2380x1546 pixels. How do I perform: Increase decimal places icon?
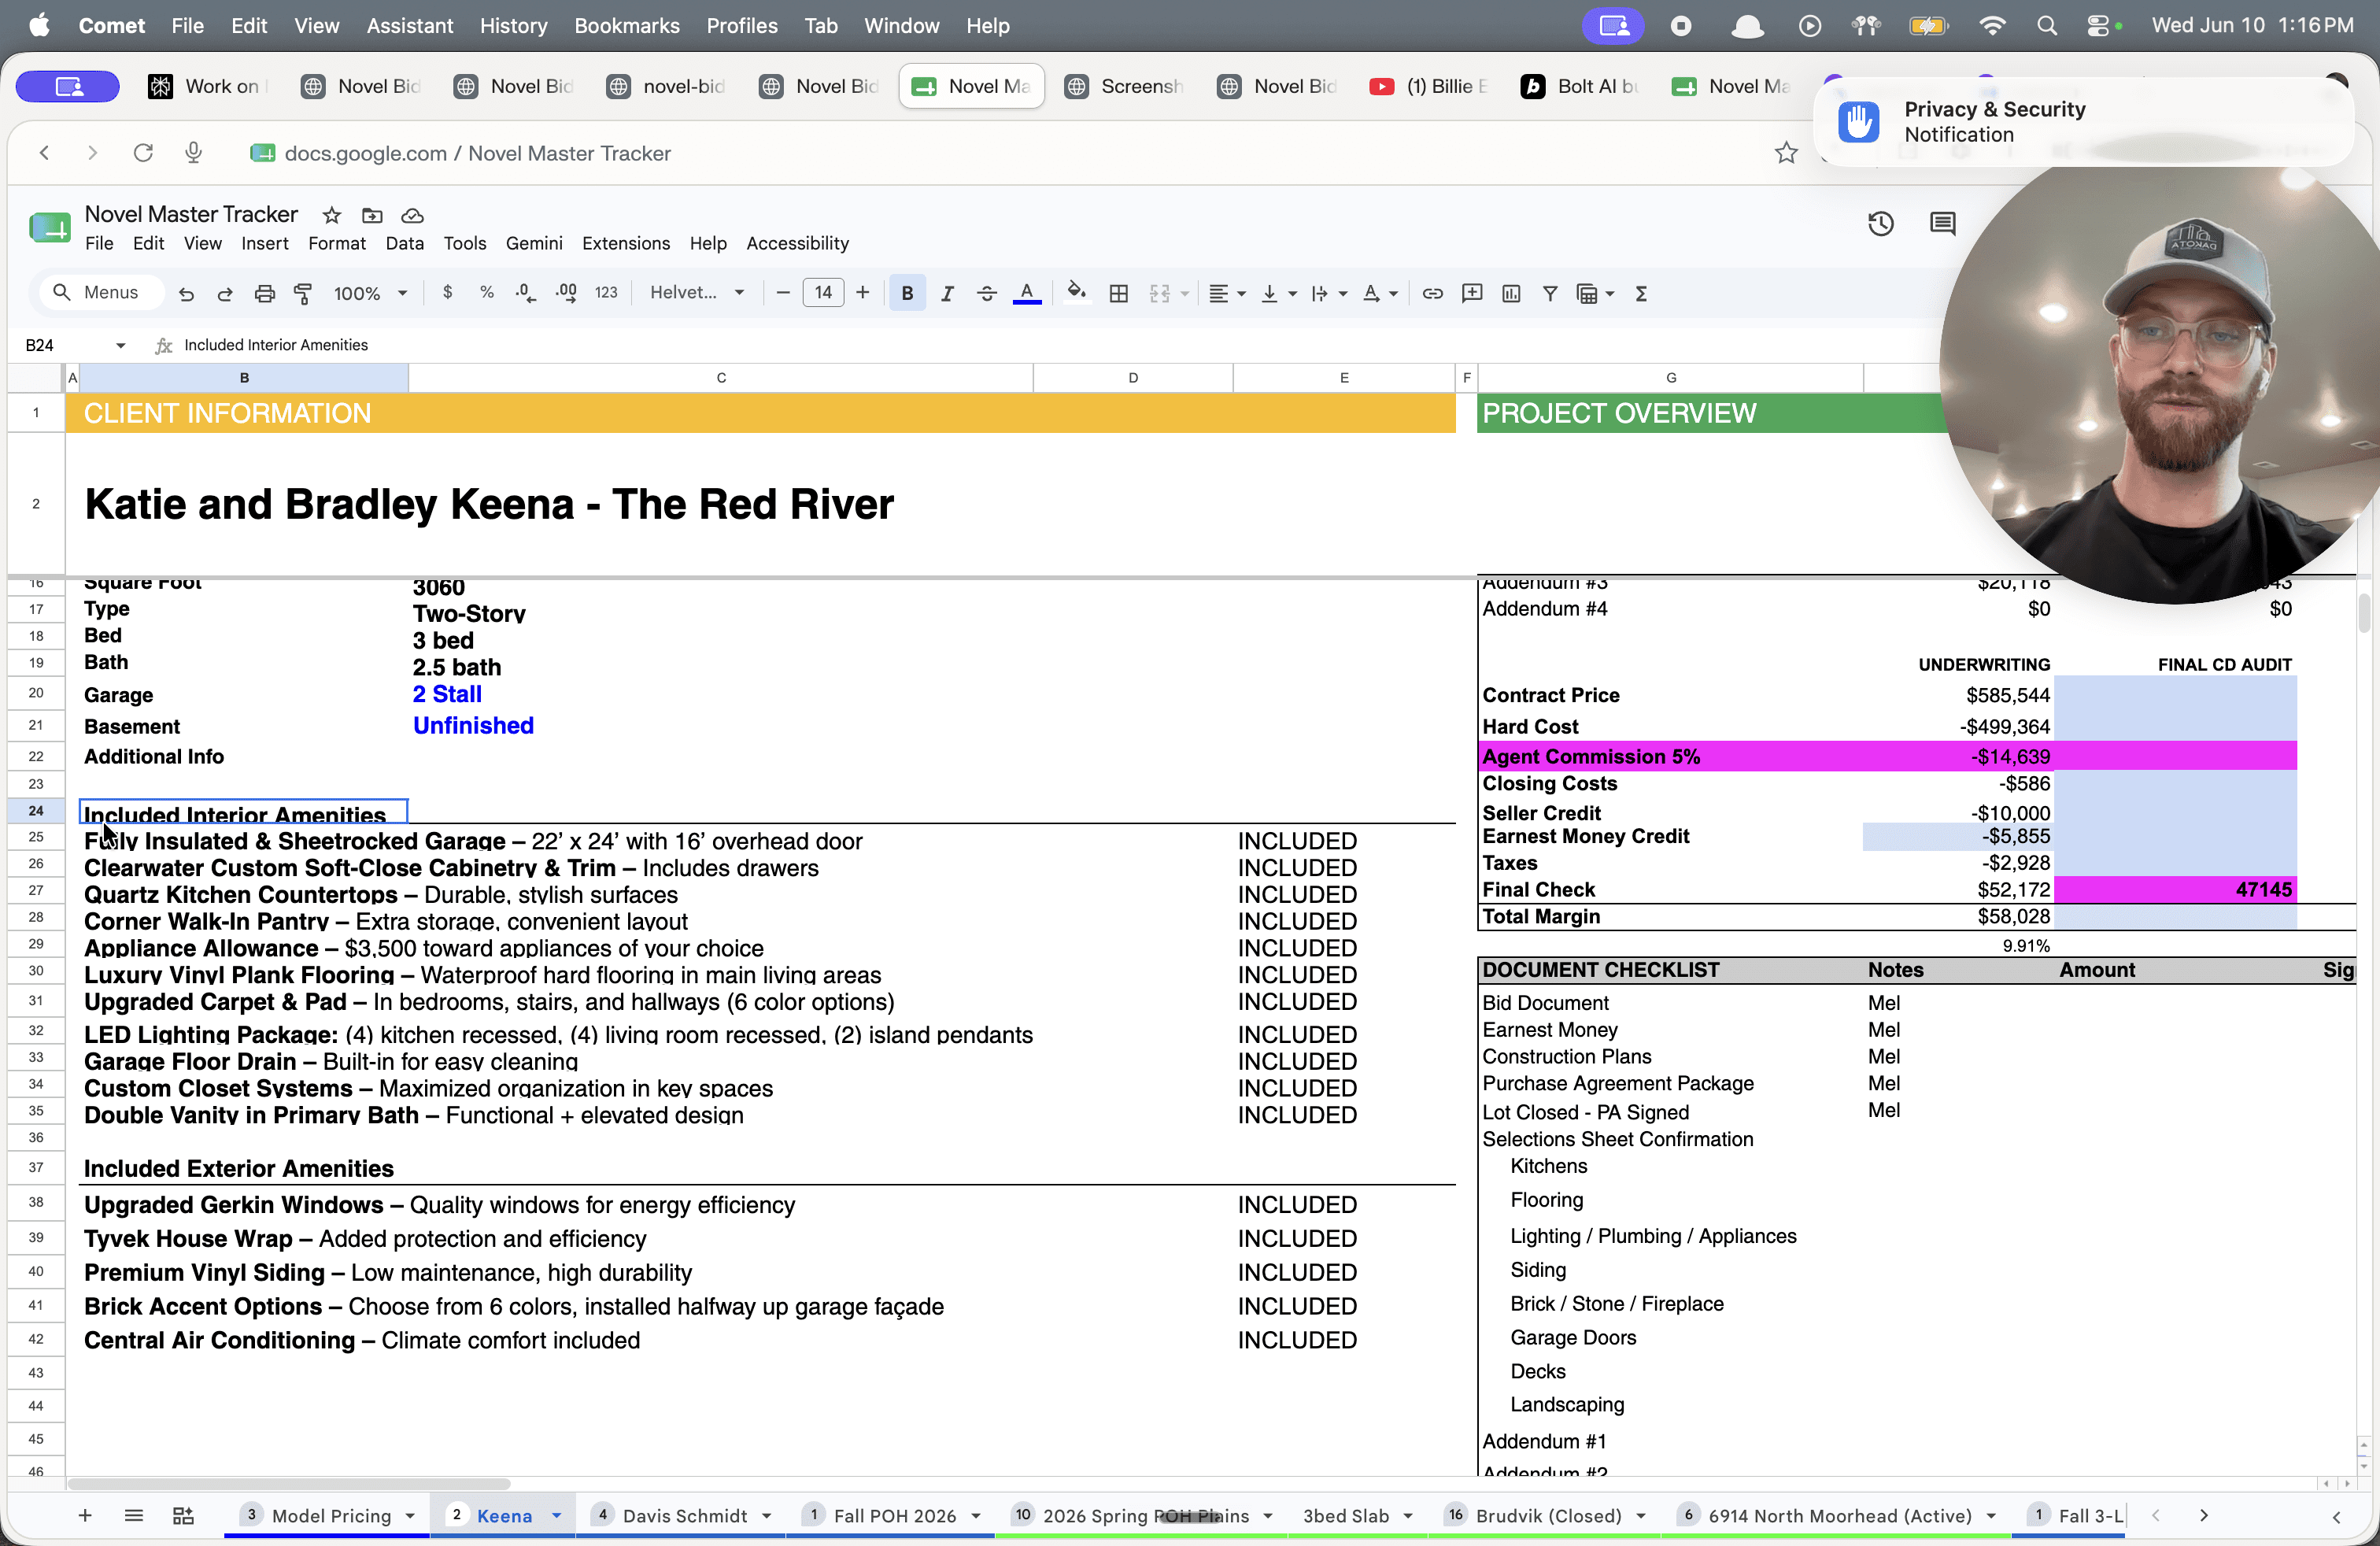click(566, 292)
